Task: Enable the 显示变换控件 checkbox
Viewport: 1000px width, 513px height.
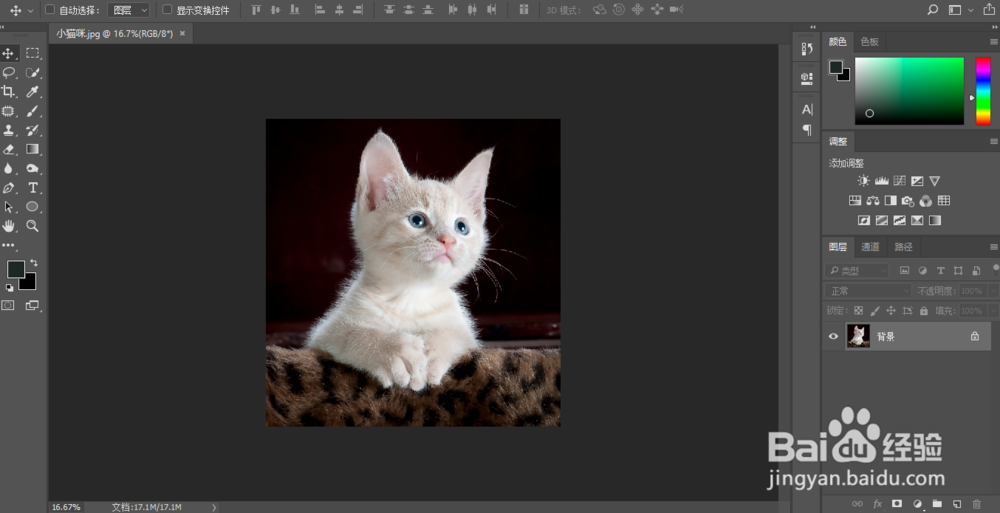Action: 167,10
